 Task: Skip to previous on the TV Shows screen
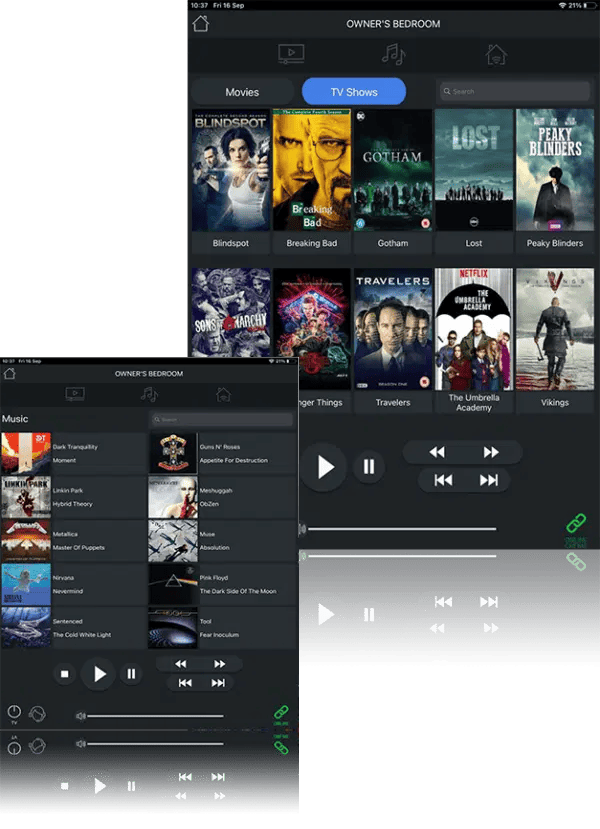pyautogui.click(x=443, y=480)
